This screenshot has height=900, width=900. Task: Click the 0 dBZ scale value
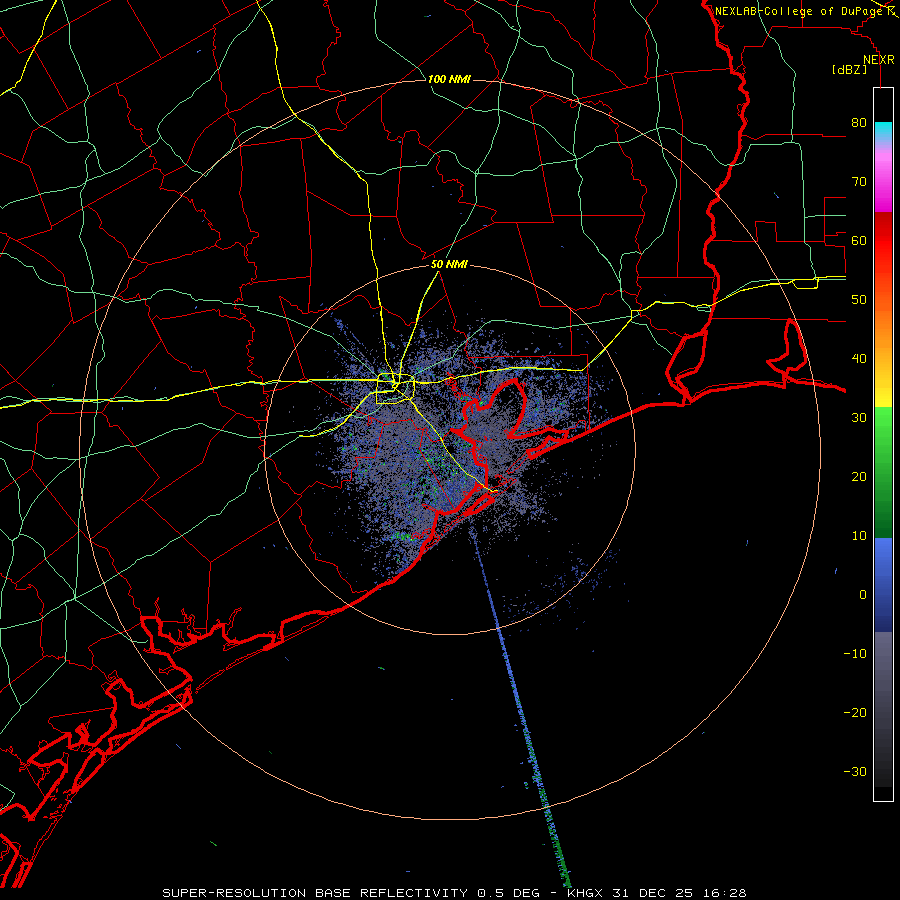point(863,595)
